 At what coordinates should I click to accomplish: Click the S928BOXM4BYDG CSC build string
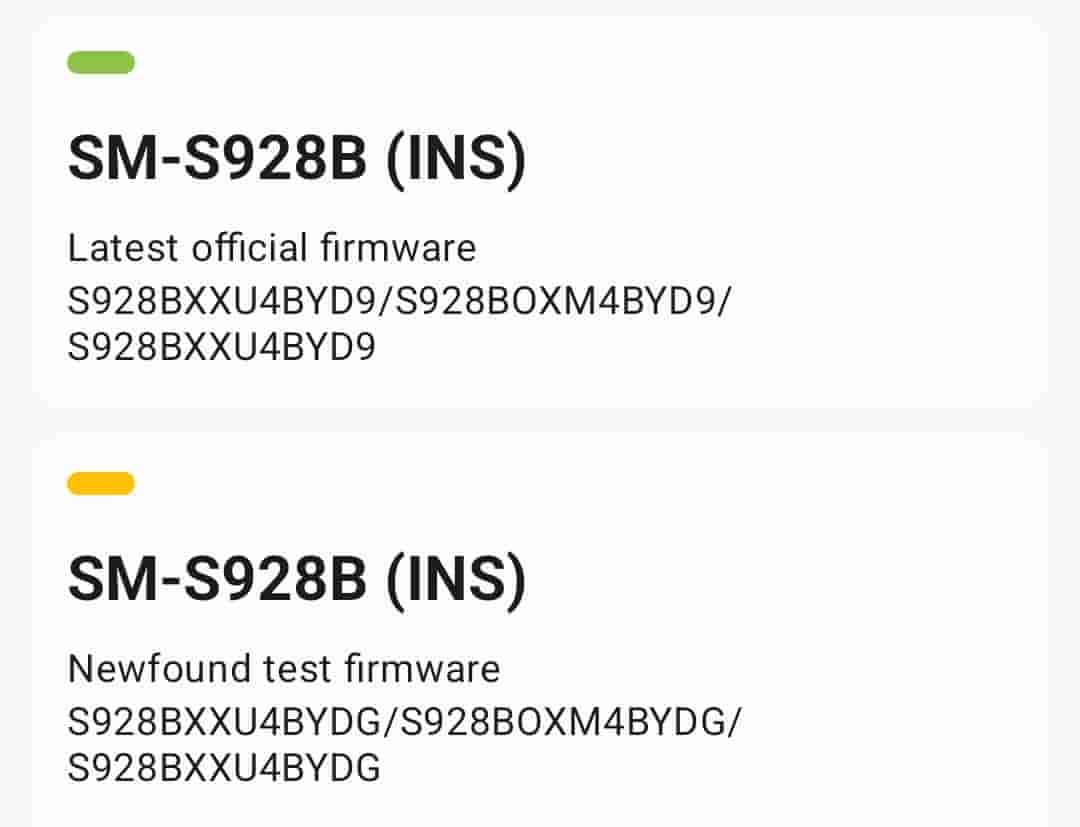pos(564,721)
